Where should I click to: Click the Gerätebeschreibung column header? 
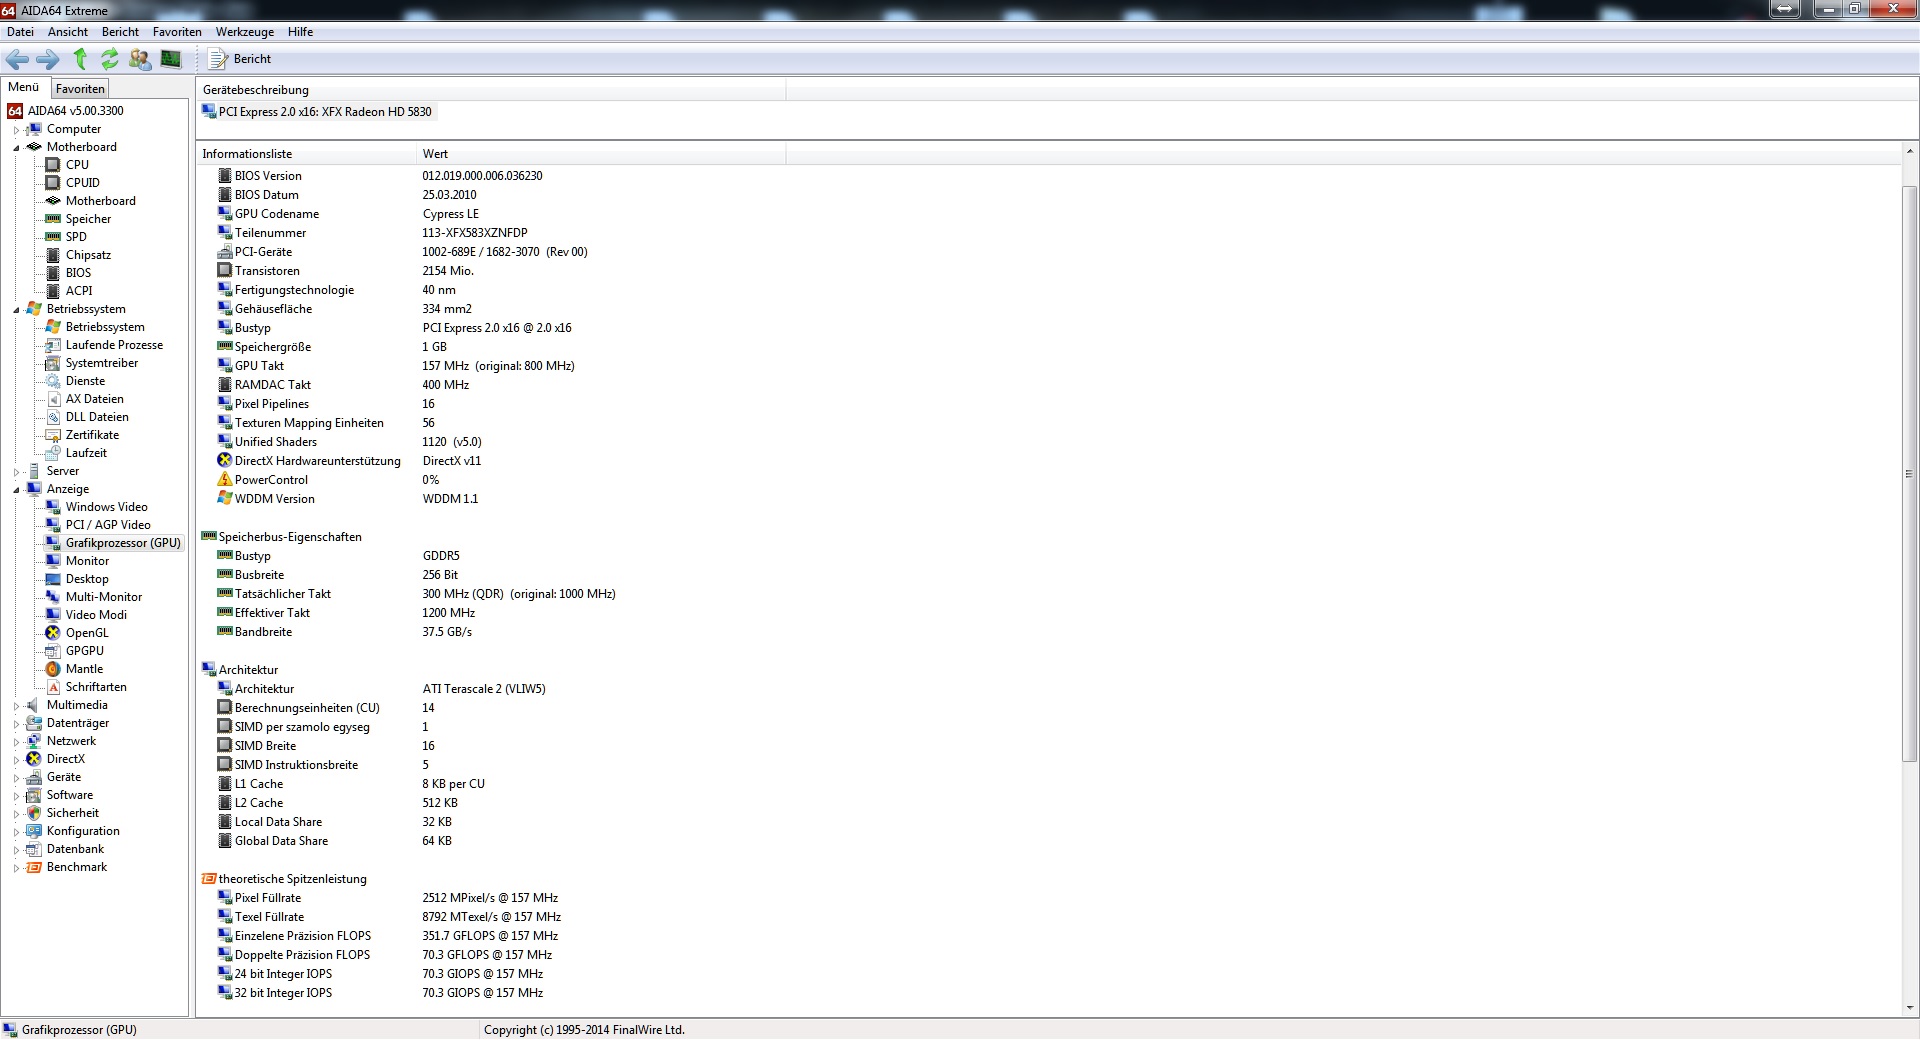click(x=491, y=90)
